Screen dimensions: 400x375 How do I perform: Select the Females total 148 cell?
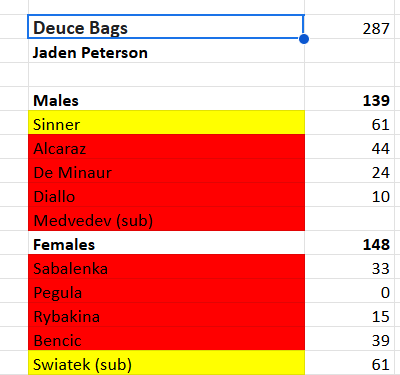coord(350,243)
